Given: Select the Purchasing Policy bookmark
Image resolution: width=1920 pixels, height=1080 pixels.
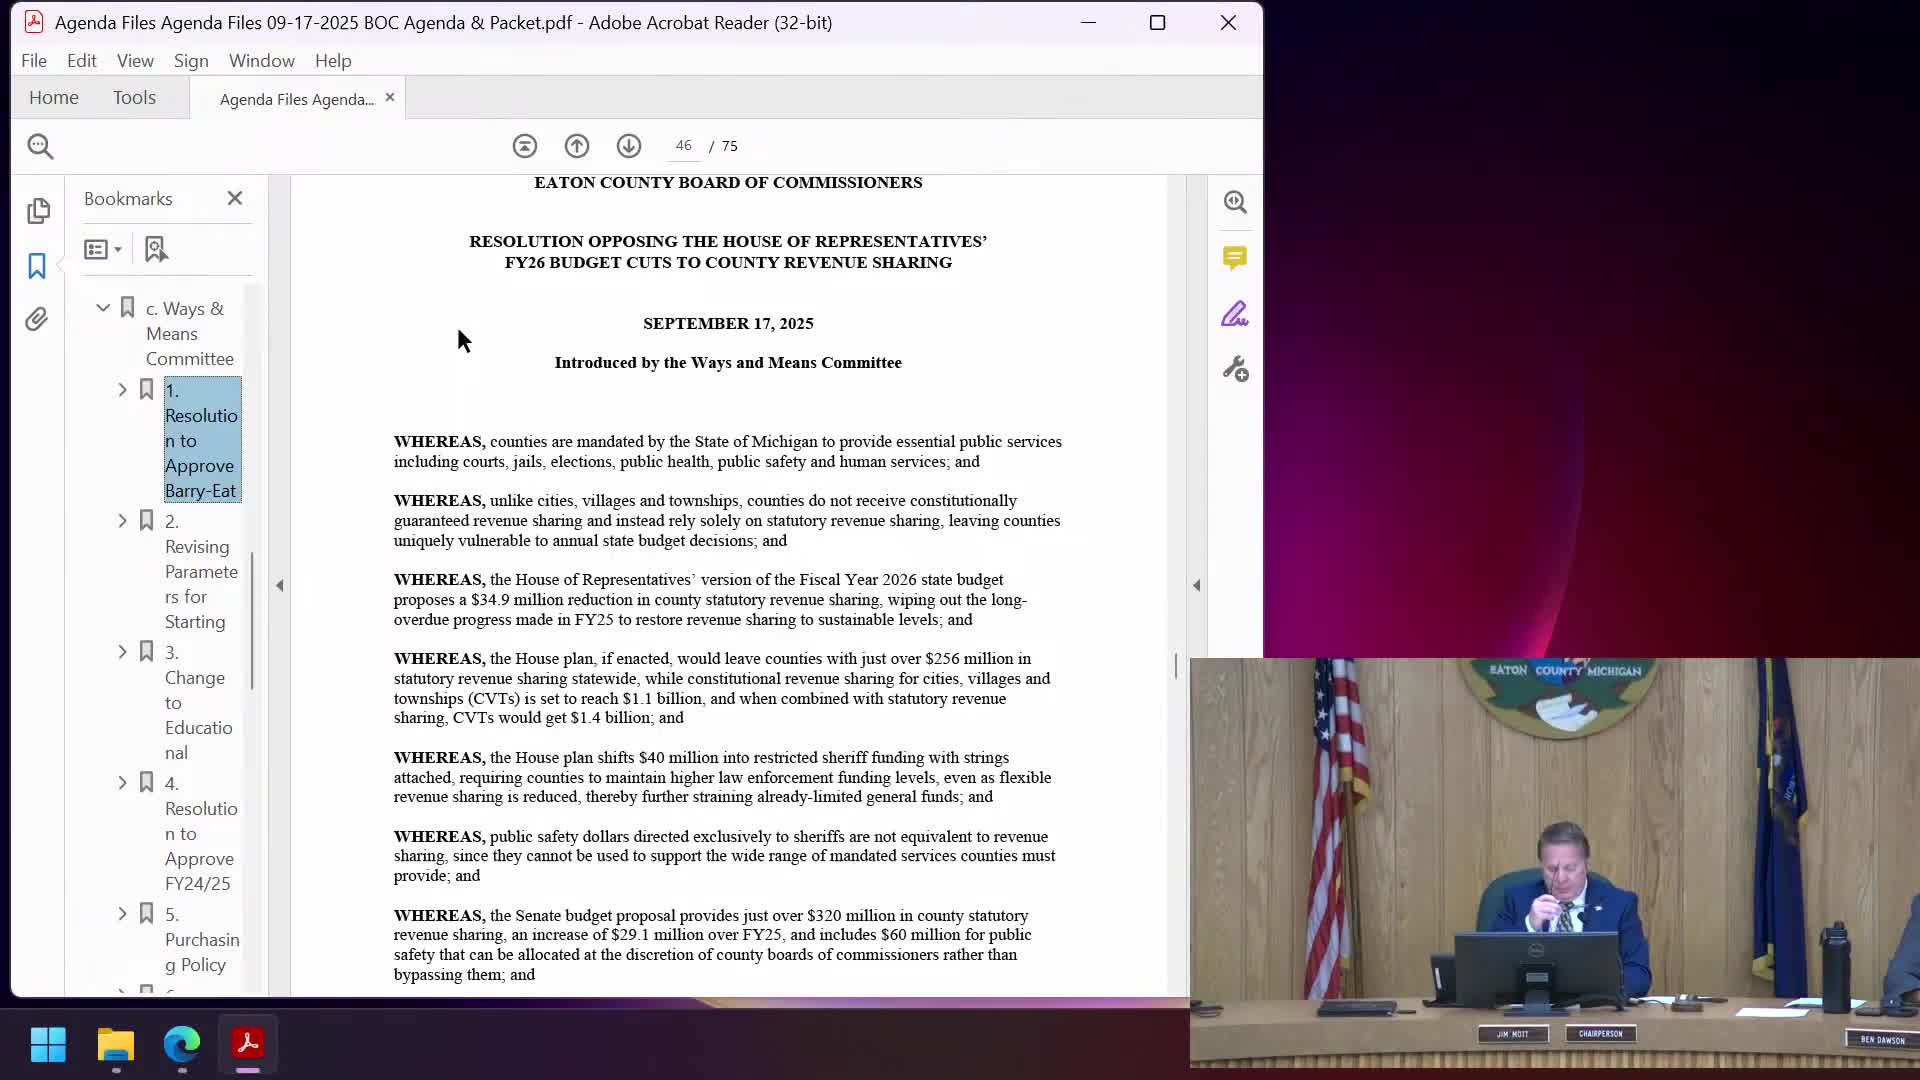Looking at the screenshot, I should [201, 939].
